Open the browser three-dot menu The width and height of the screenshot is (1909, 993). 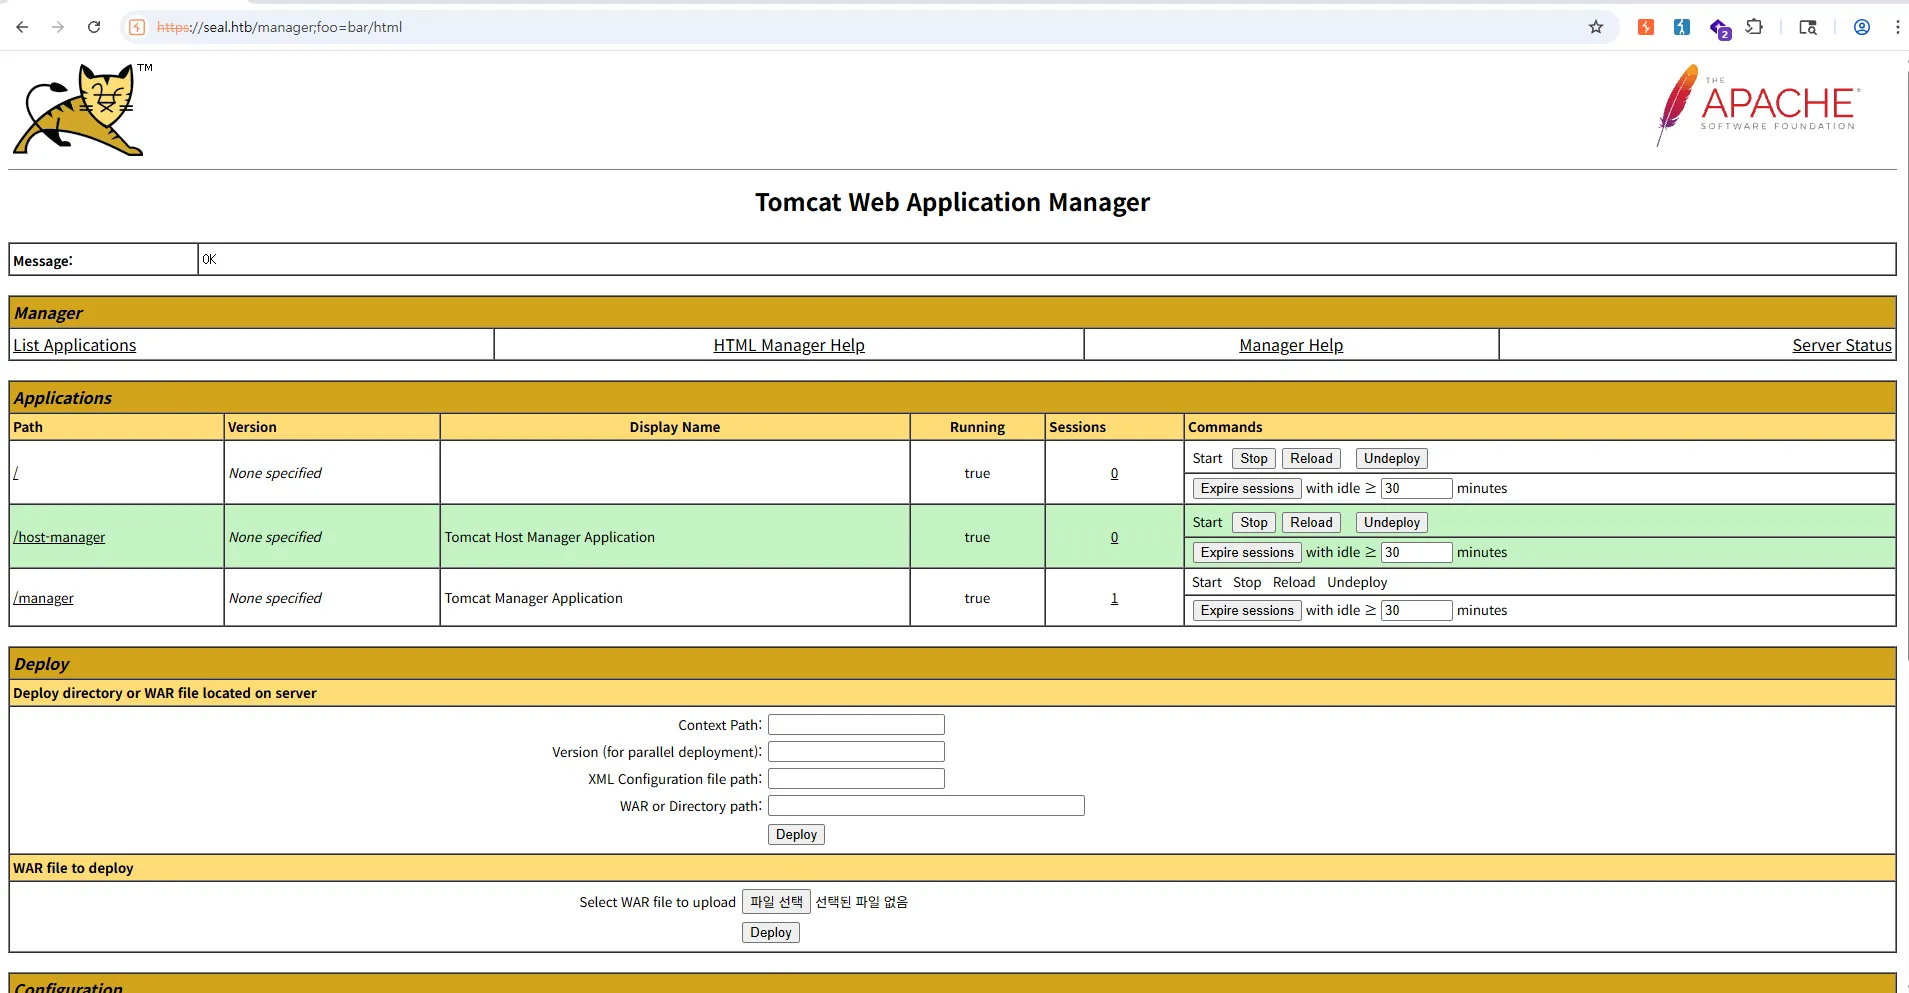[1897, 27]
